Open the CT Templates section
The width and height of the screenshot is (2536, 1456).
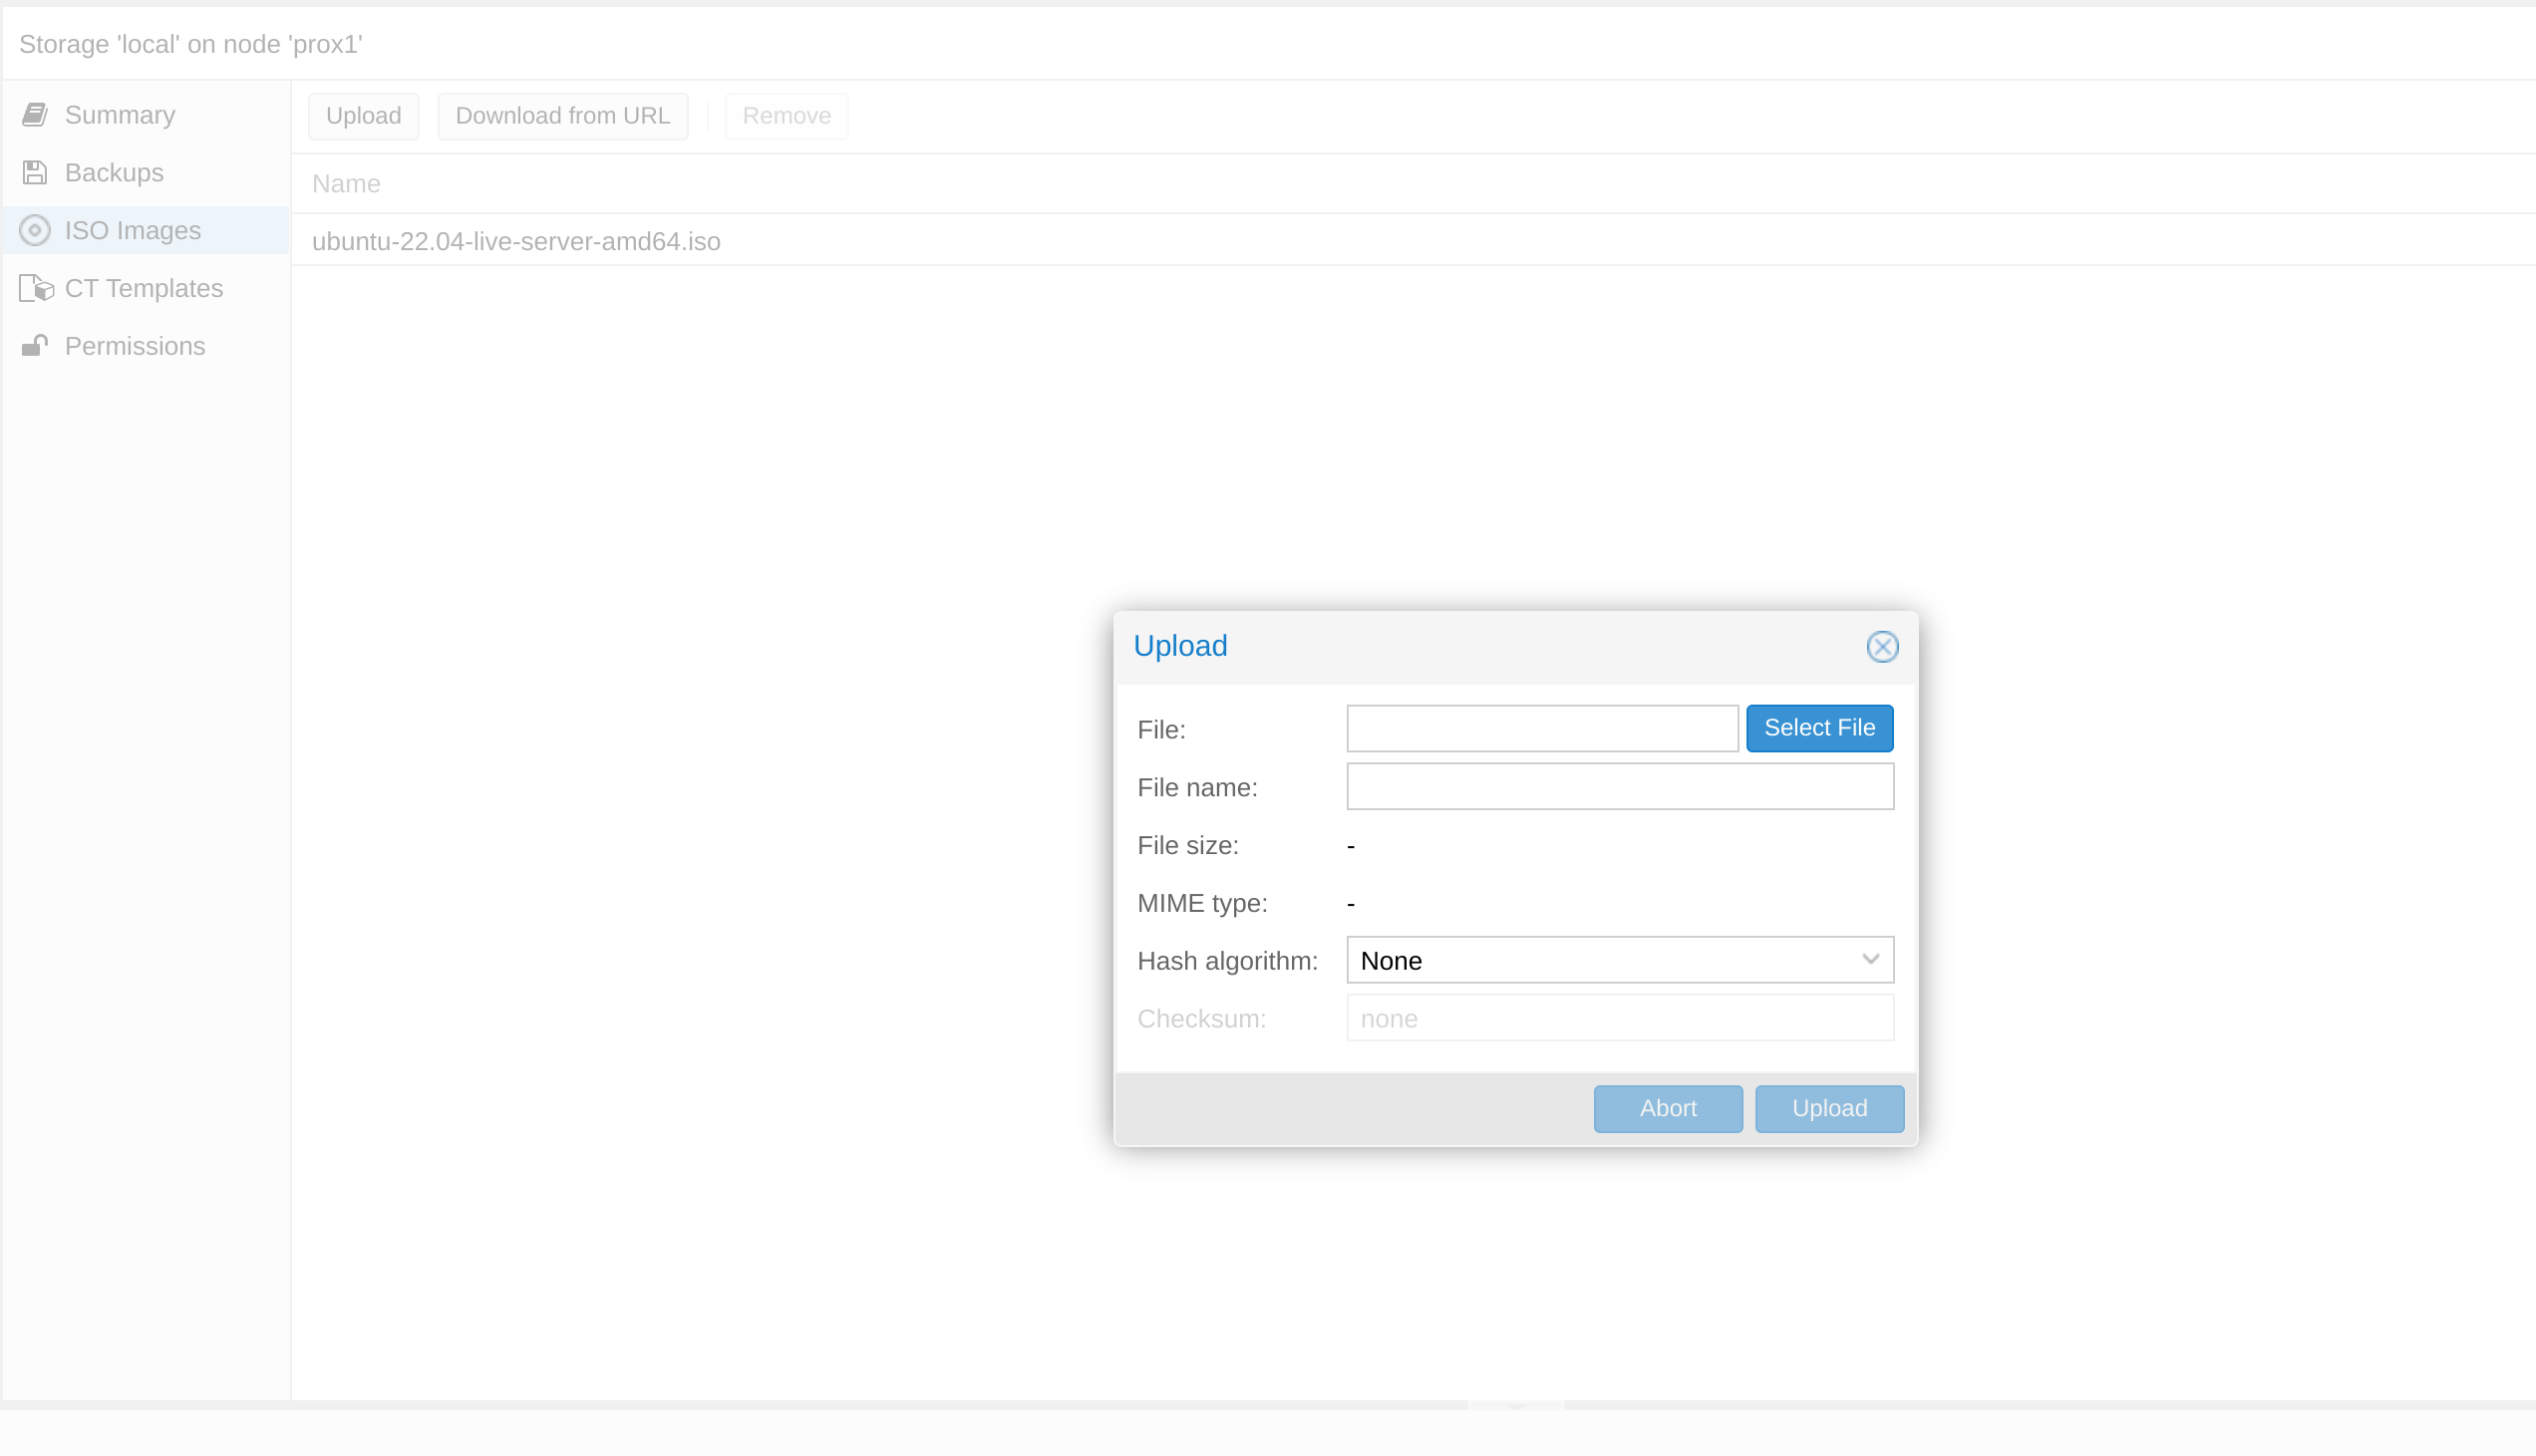click(x=143, y=289)
